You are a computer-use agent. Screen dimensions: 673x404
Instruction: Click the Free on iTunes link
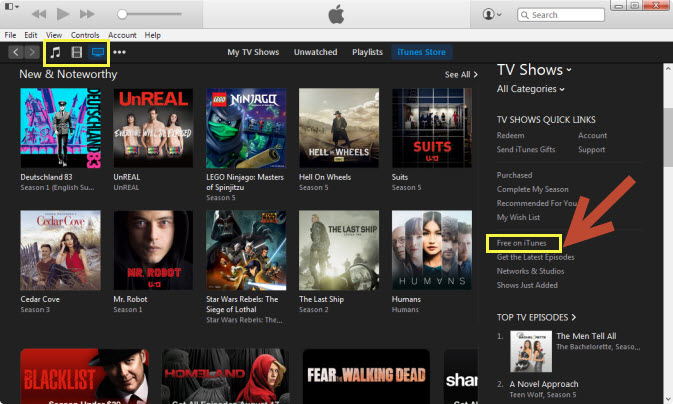pyautogui.click(x=521, y=243)
